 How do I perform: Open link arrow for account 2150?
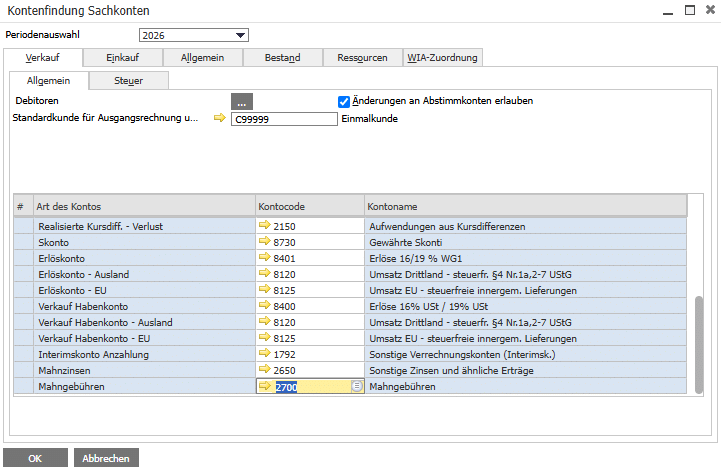coord(264,225)
